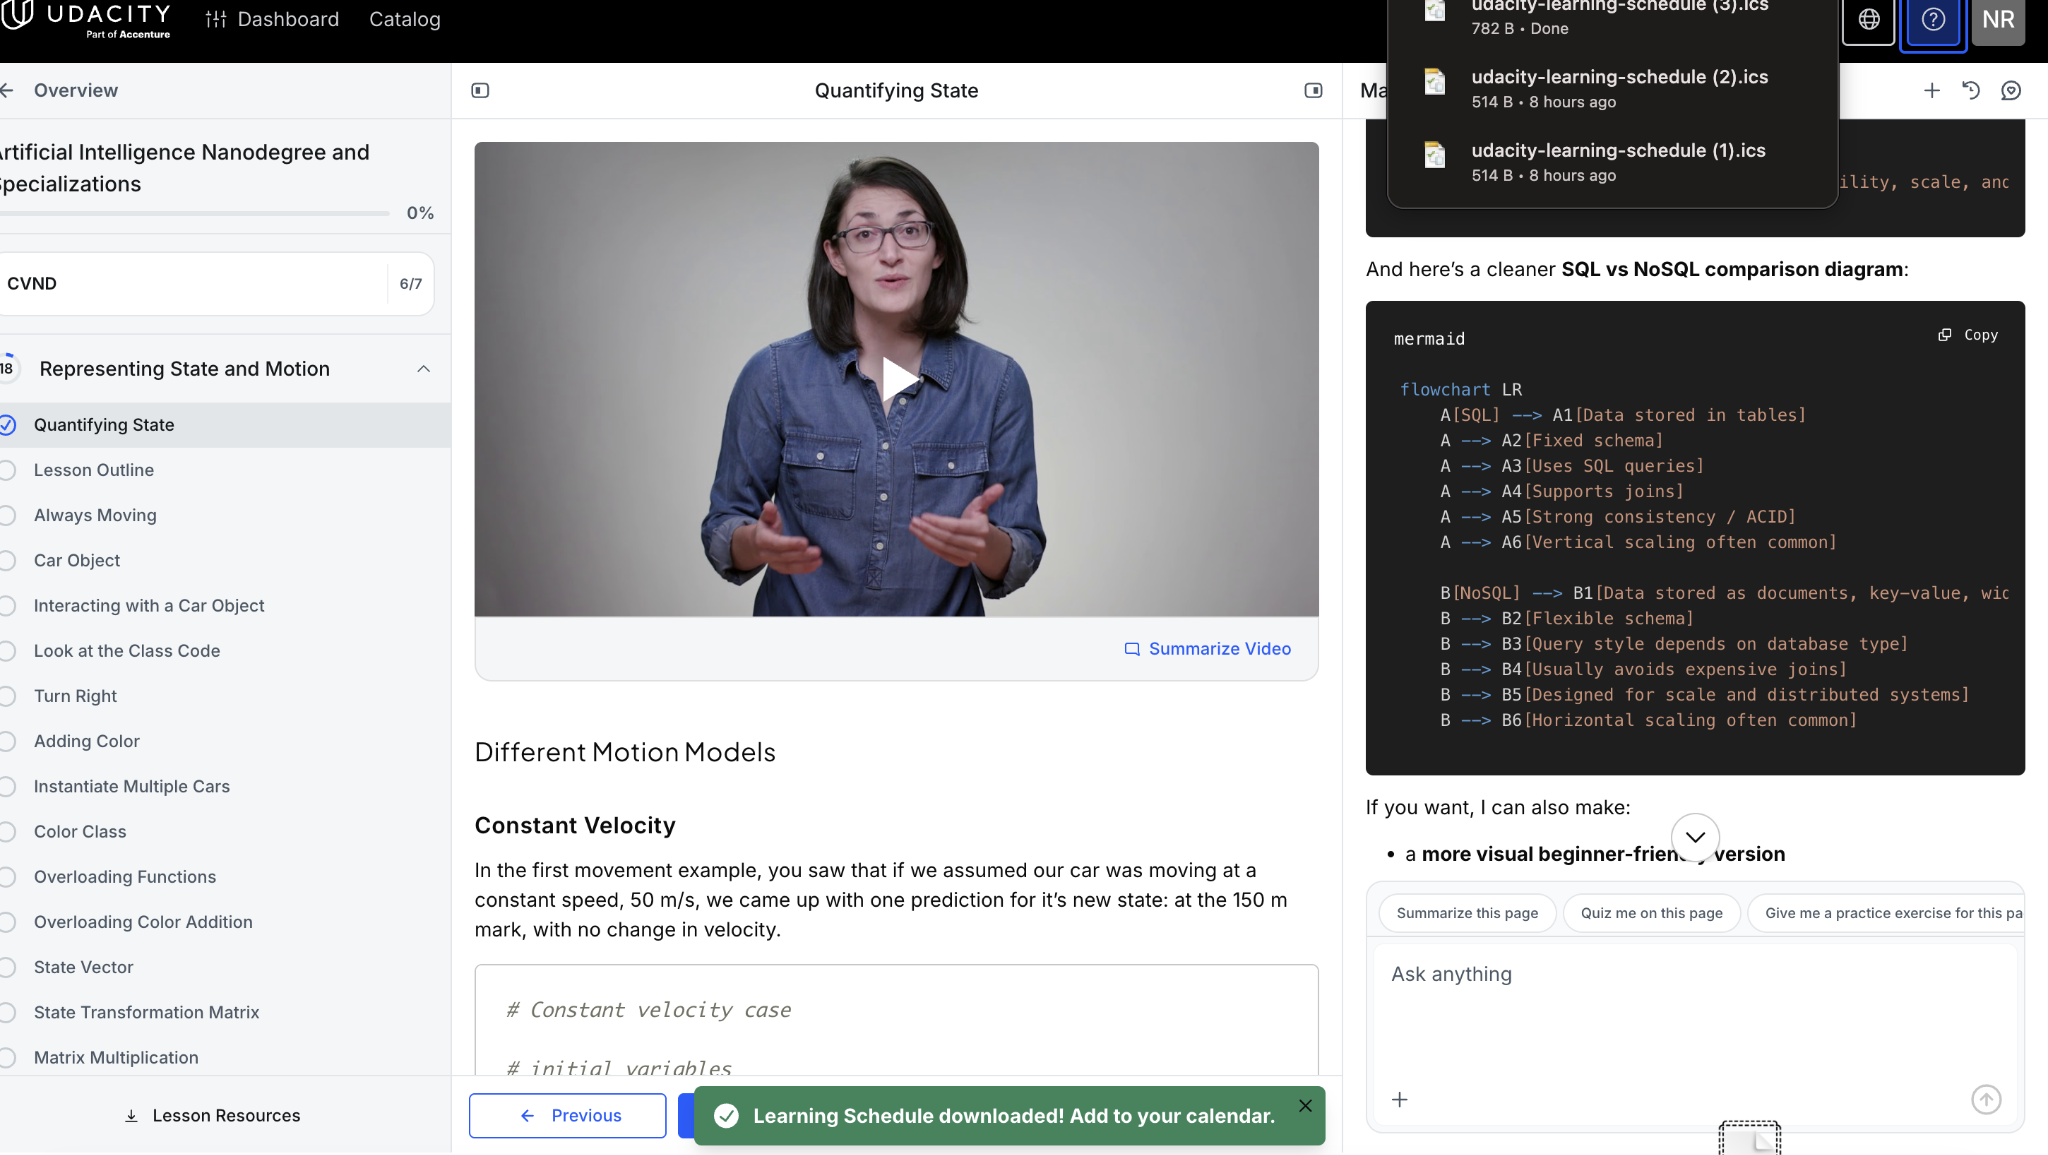
Task: Click the chat feedback bubble icon
Action: 2011,90
